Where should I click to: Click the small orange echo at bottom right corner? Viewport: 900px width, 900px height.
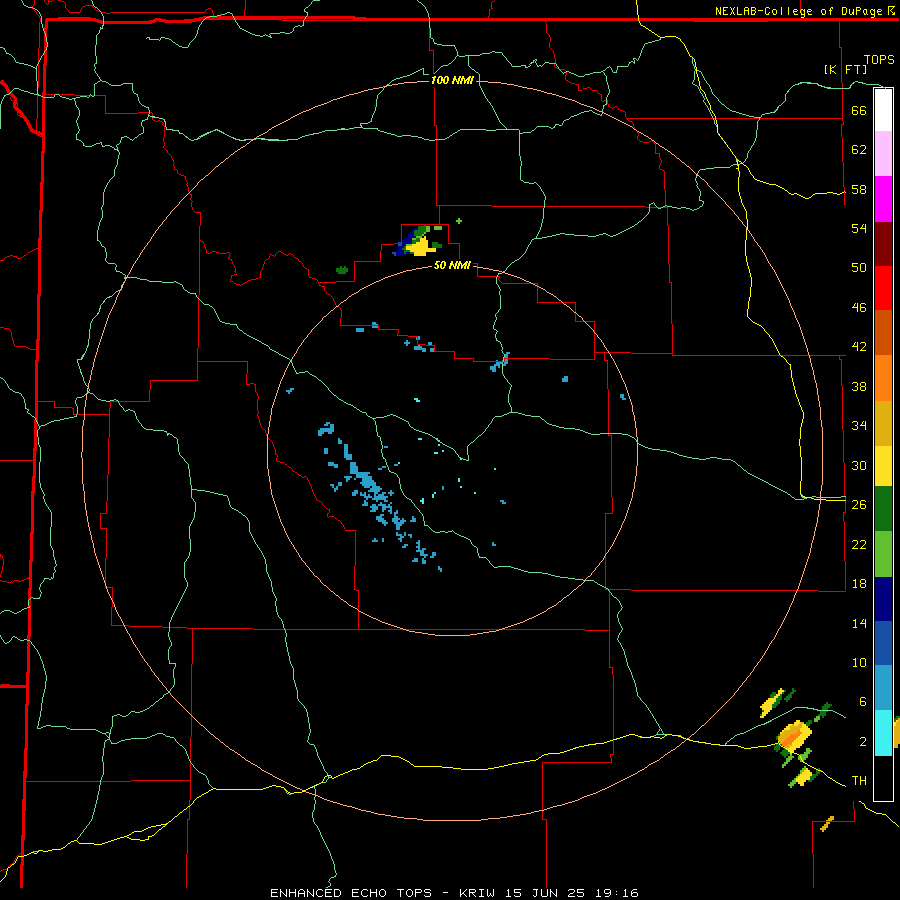point(827,824)
